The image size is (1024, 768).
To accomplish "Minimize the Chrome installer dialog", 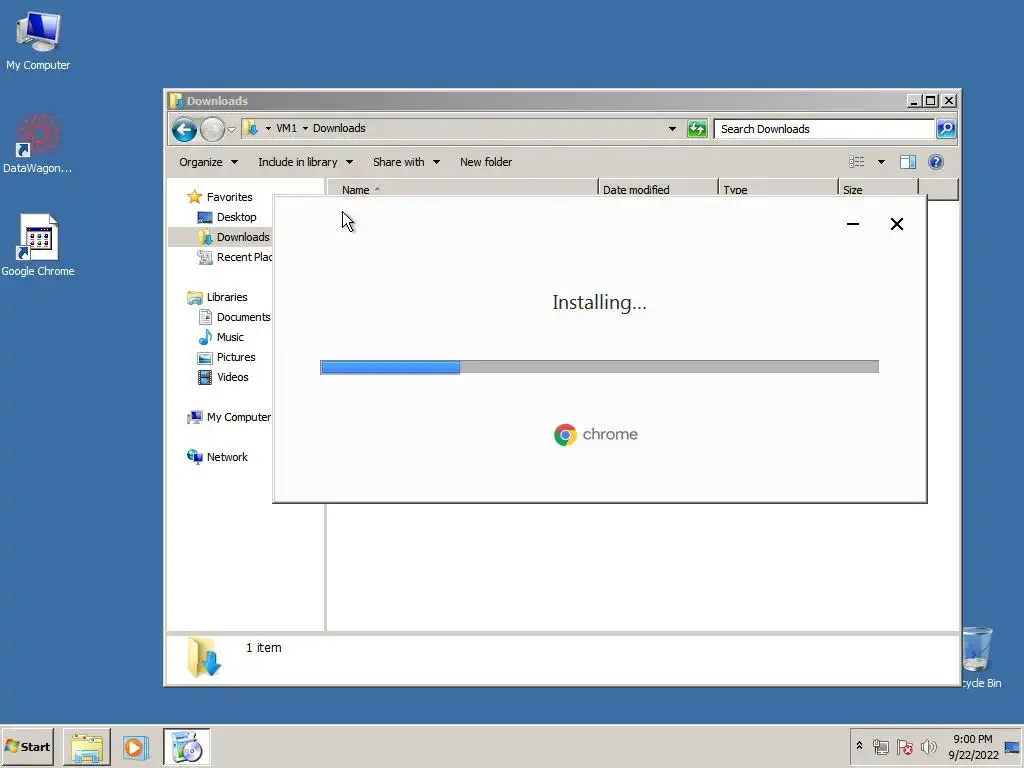I will [852, 224].
